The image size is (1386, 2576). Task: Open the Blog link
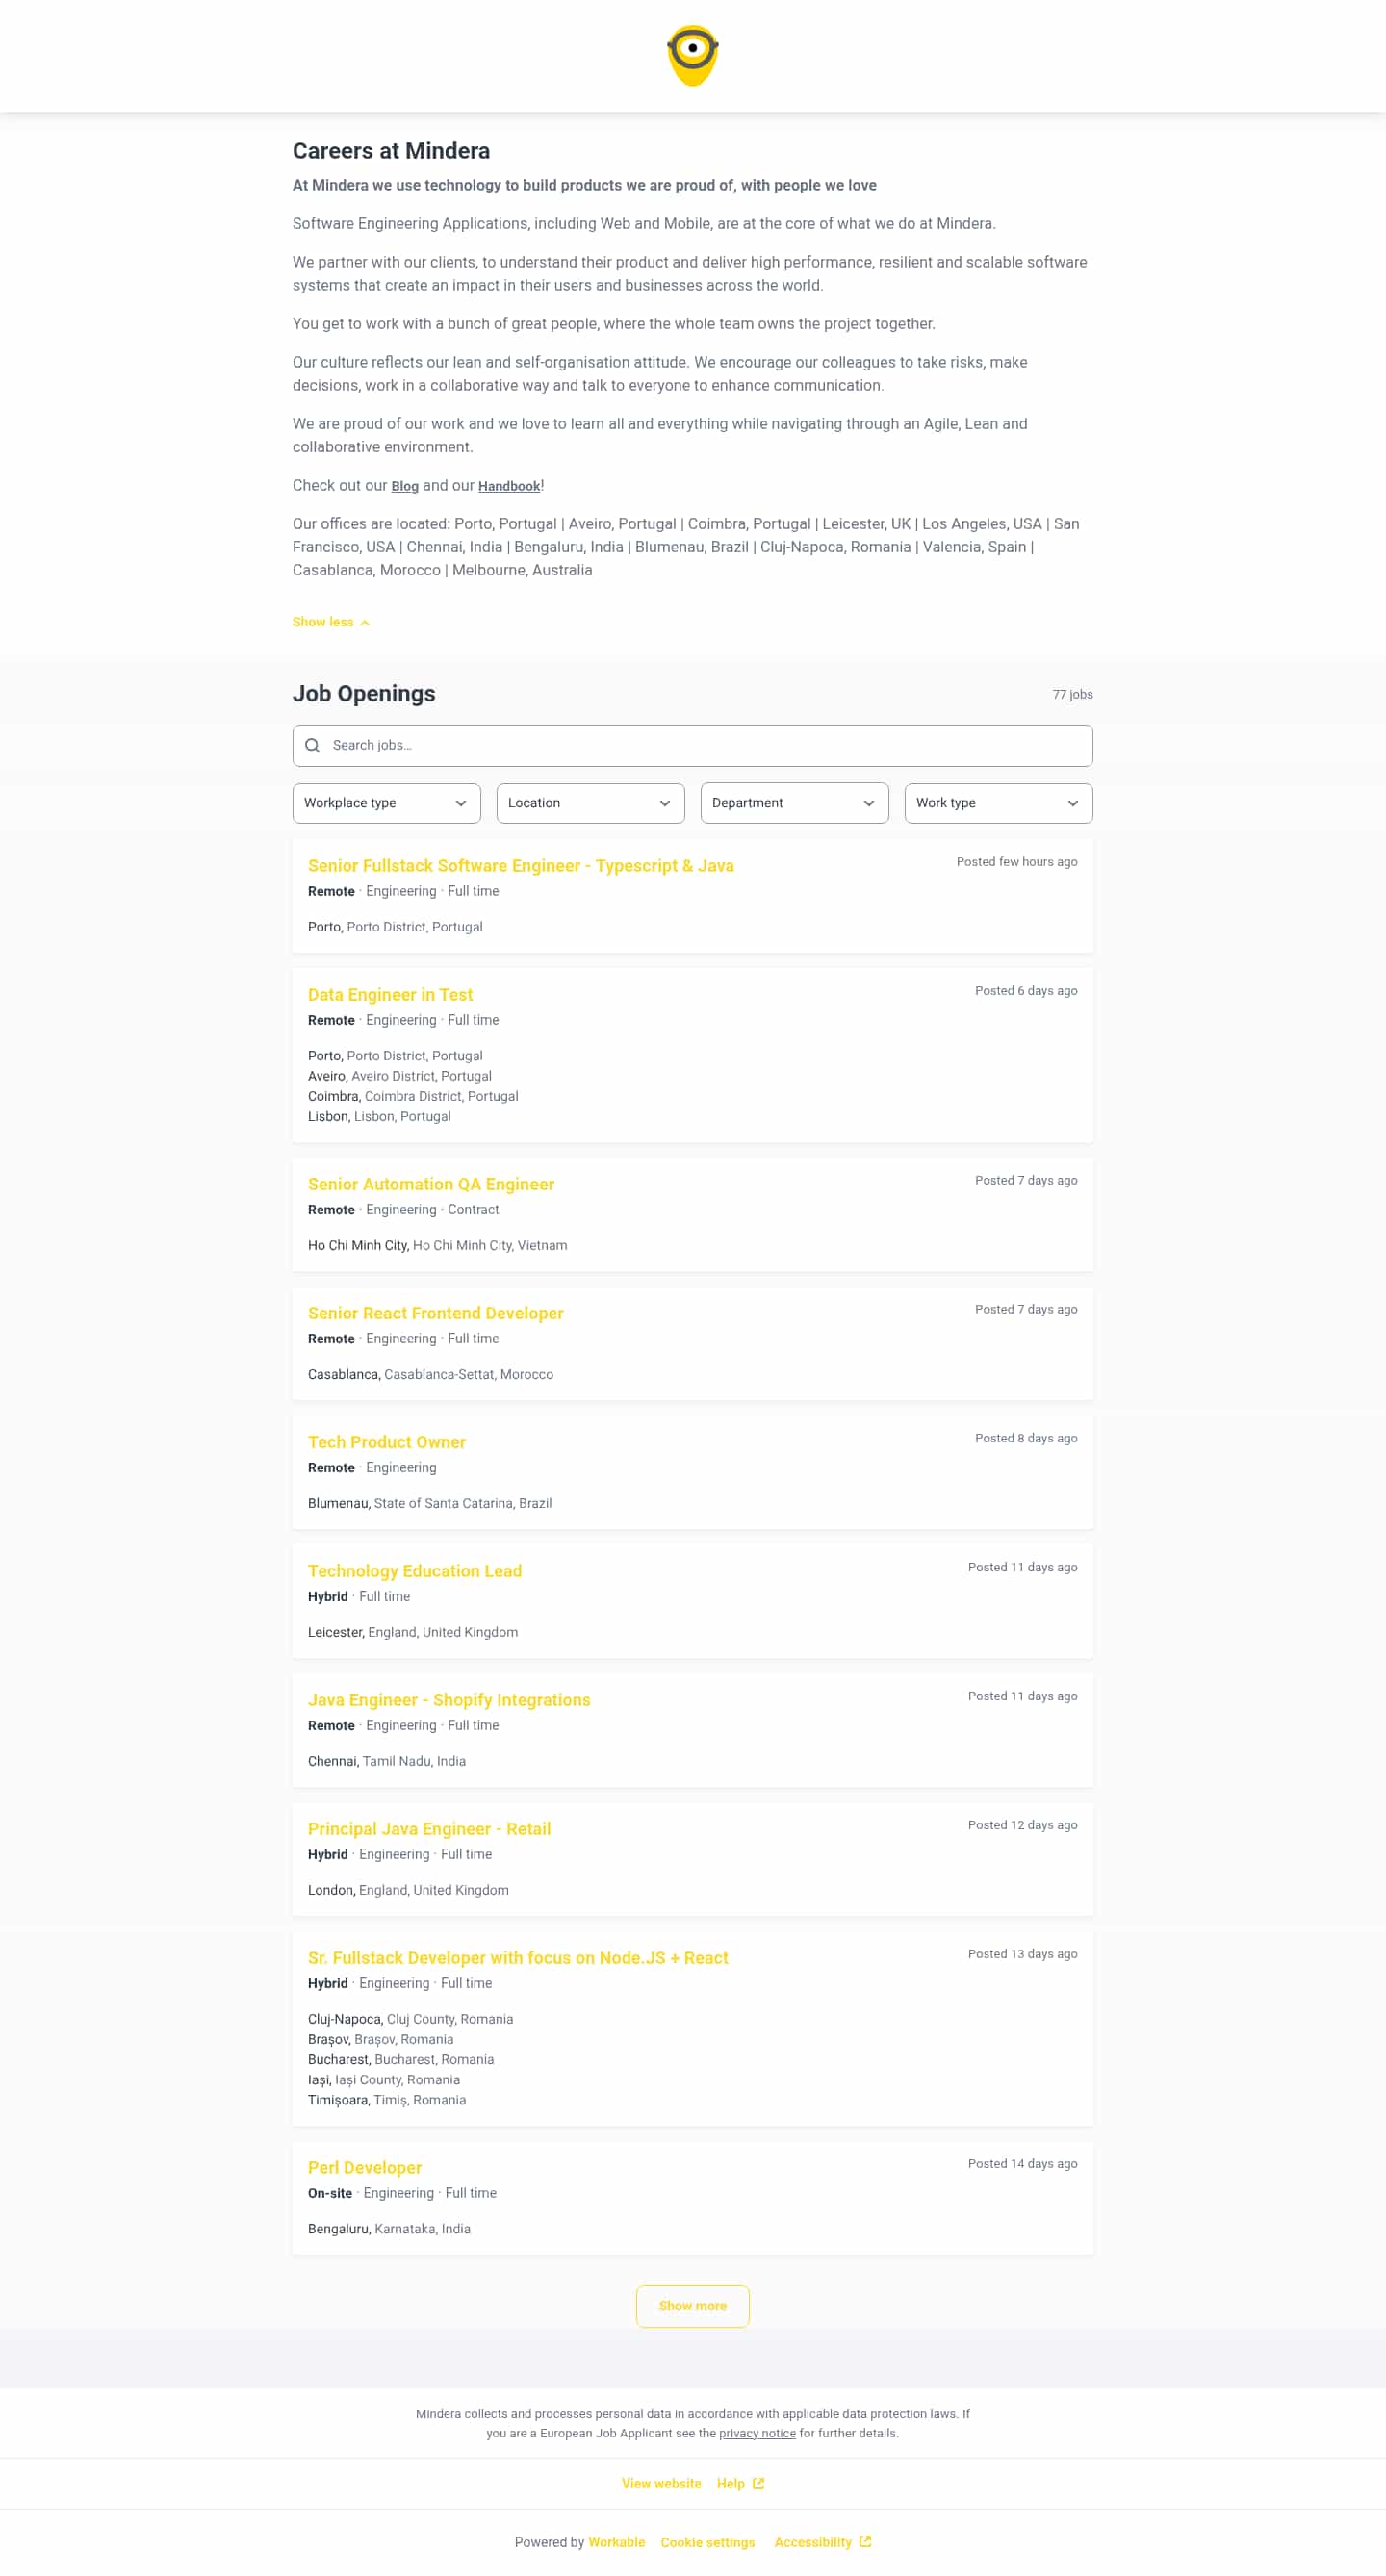pyautogui.click(x=405, y=486)
